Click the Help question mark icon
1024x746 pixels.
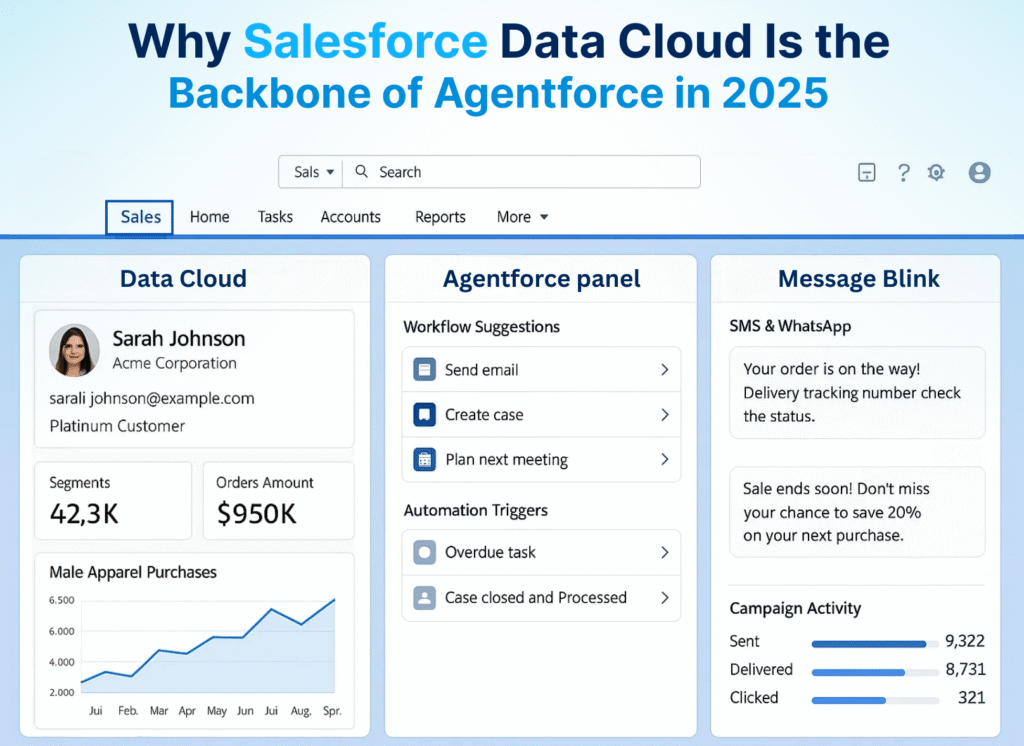(903, 172)
